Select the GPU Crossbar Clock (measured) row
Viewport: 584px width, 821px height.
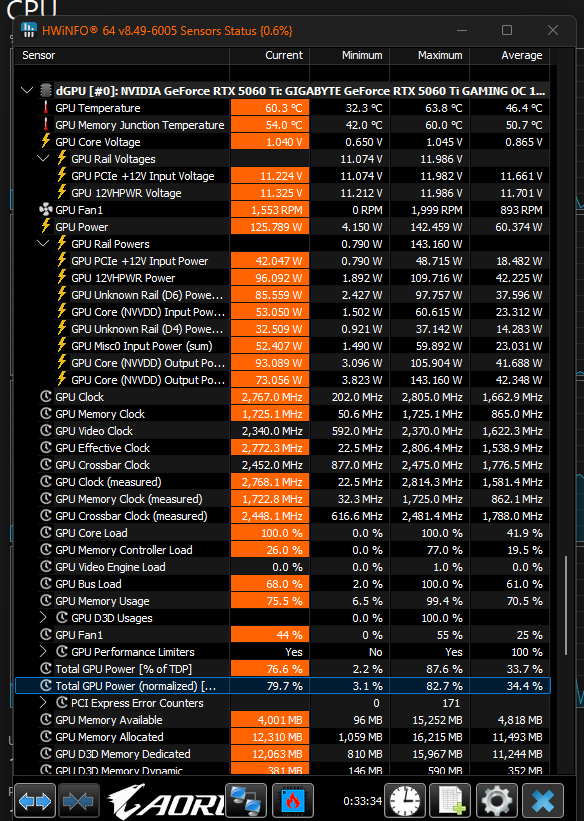[283, 516]
